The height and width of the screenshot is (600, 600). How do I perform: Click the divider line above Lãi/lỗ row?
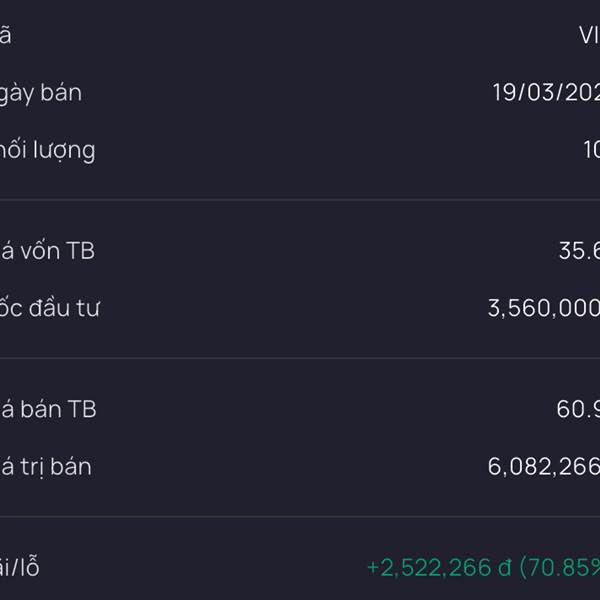(x=300, y=517)
